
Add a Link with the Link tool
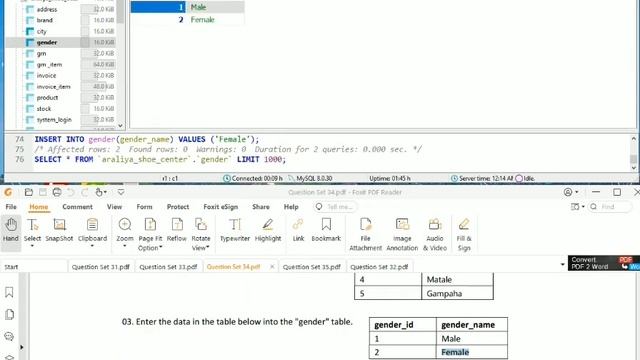pyautogui.click(x=298, y=230)
